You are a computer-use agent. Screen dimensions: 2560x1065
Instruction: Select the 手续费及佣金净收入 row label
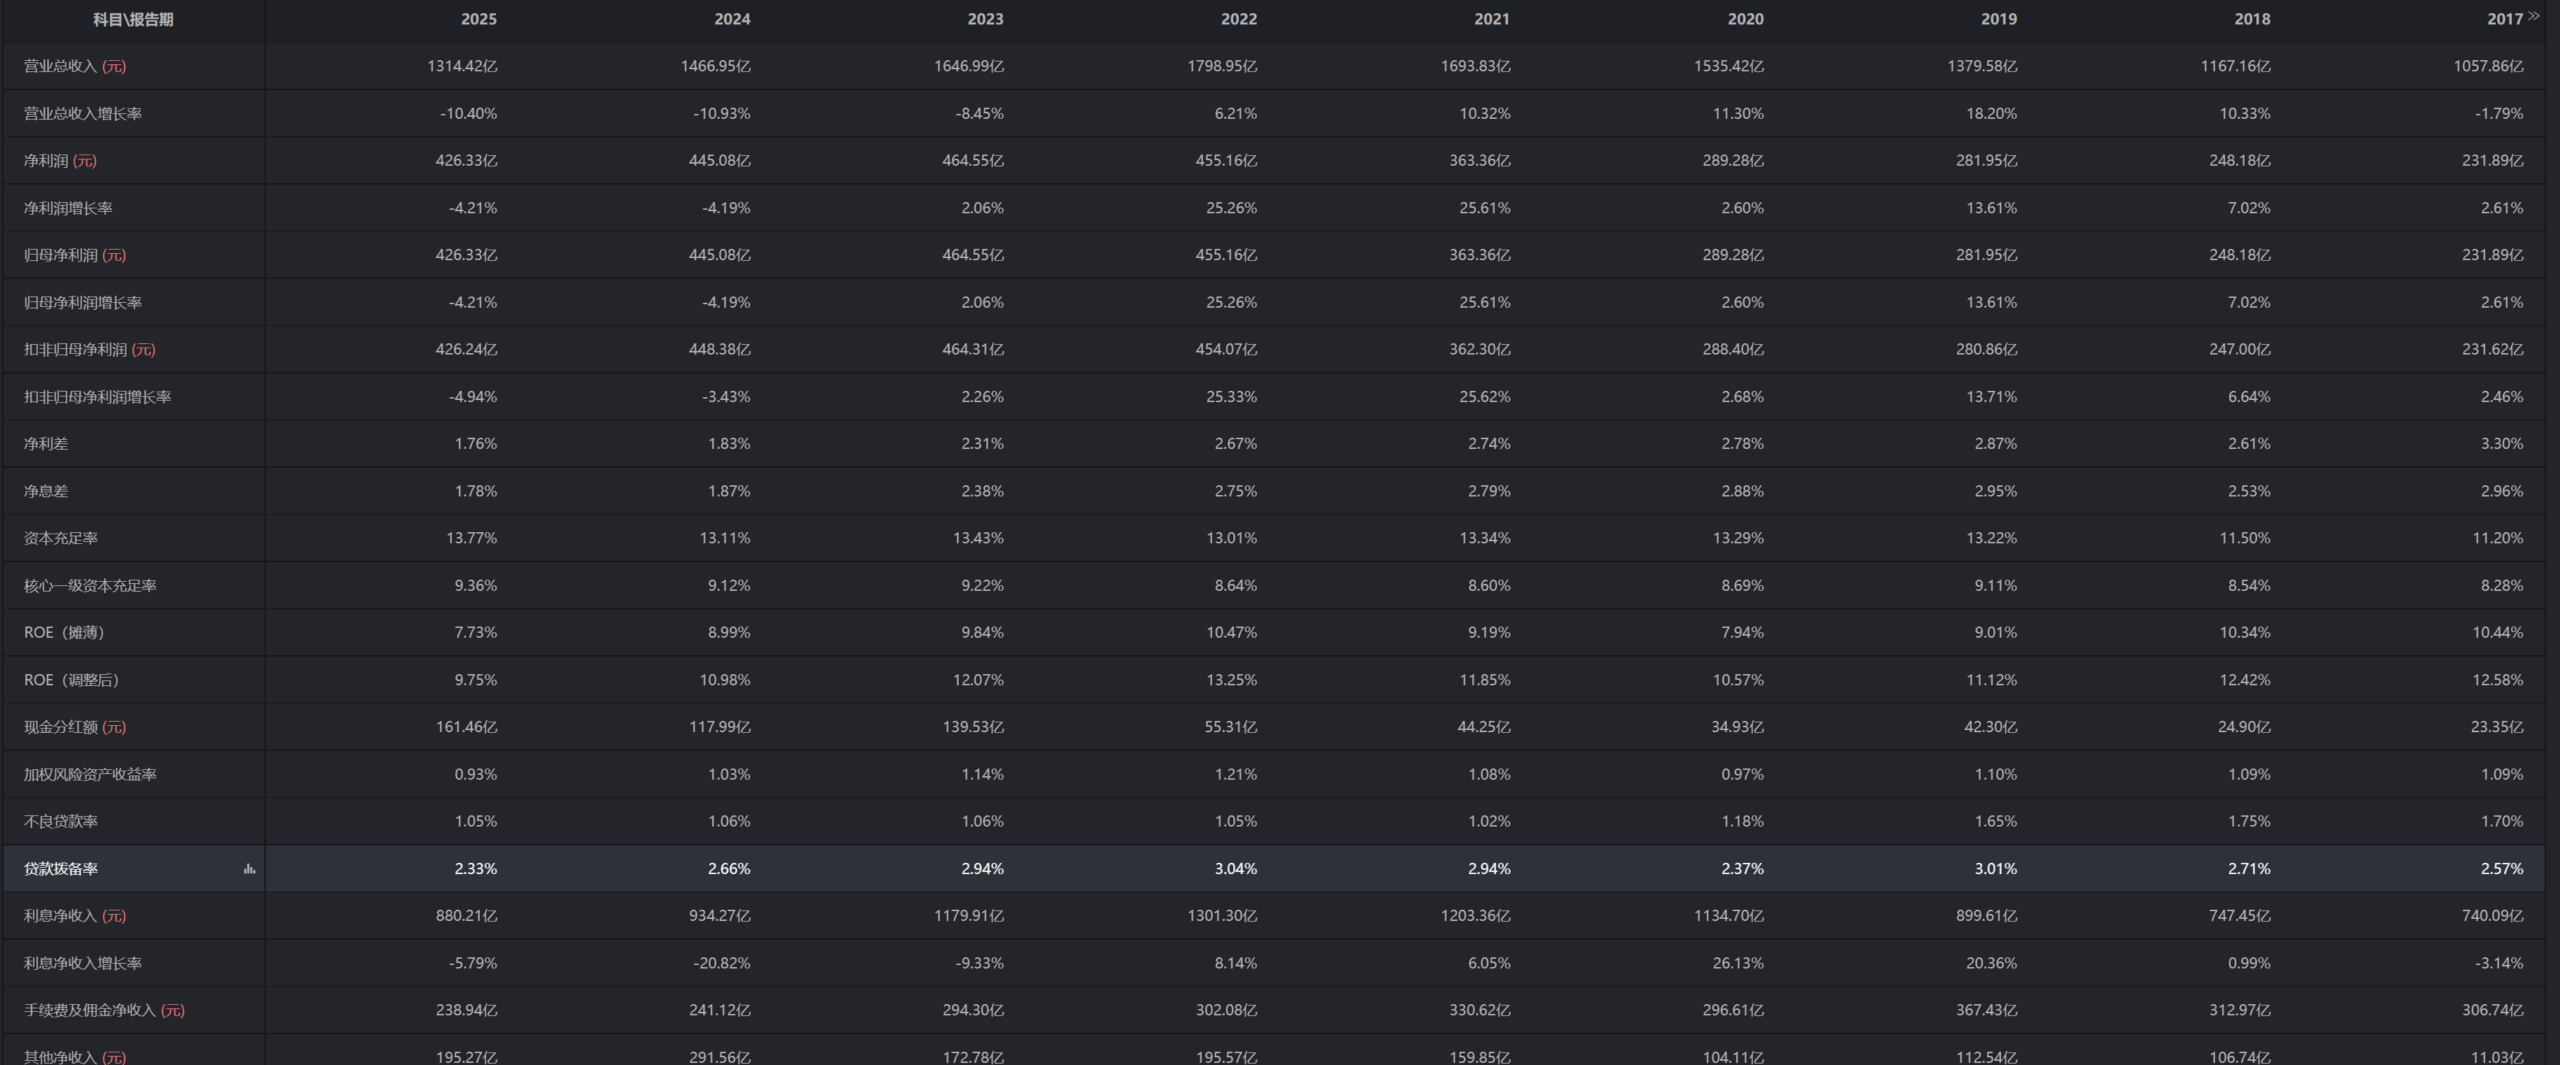pyautogui.click(x=104, y=1010)
